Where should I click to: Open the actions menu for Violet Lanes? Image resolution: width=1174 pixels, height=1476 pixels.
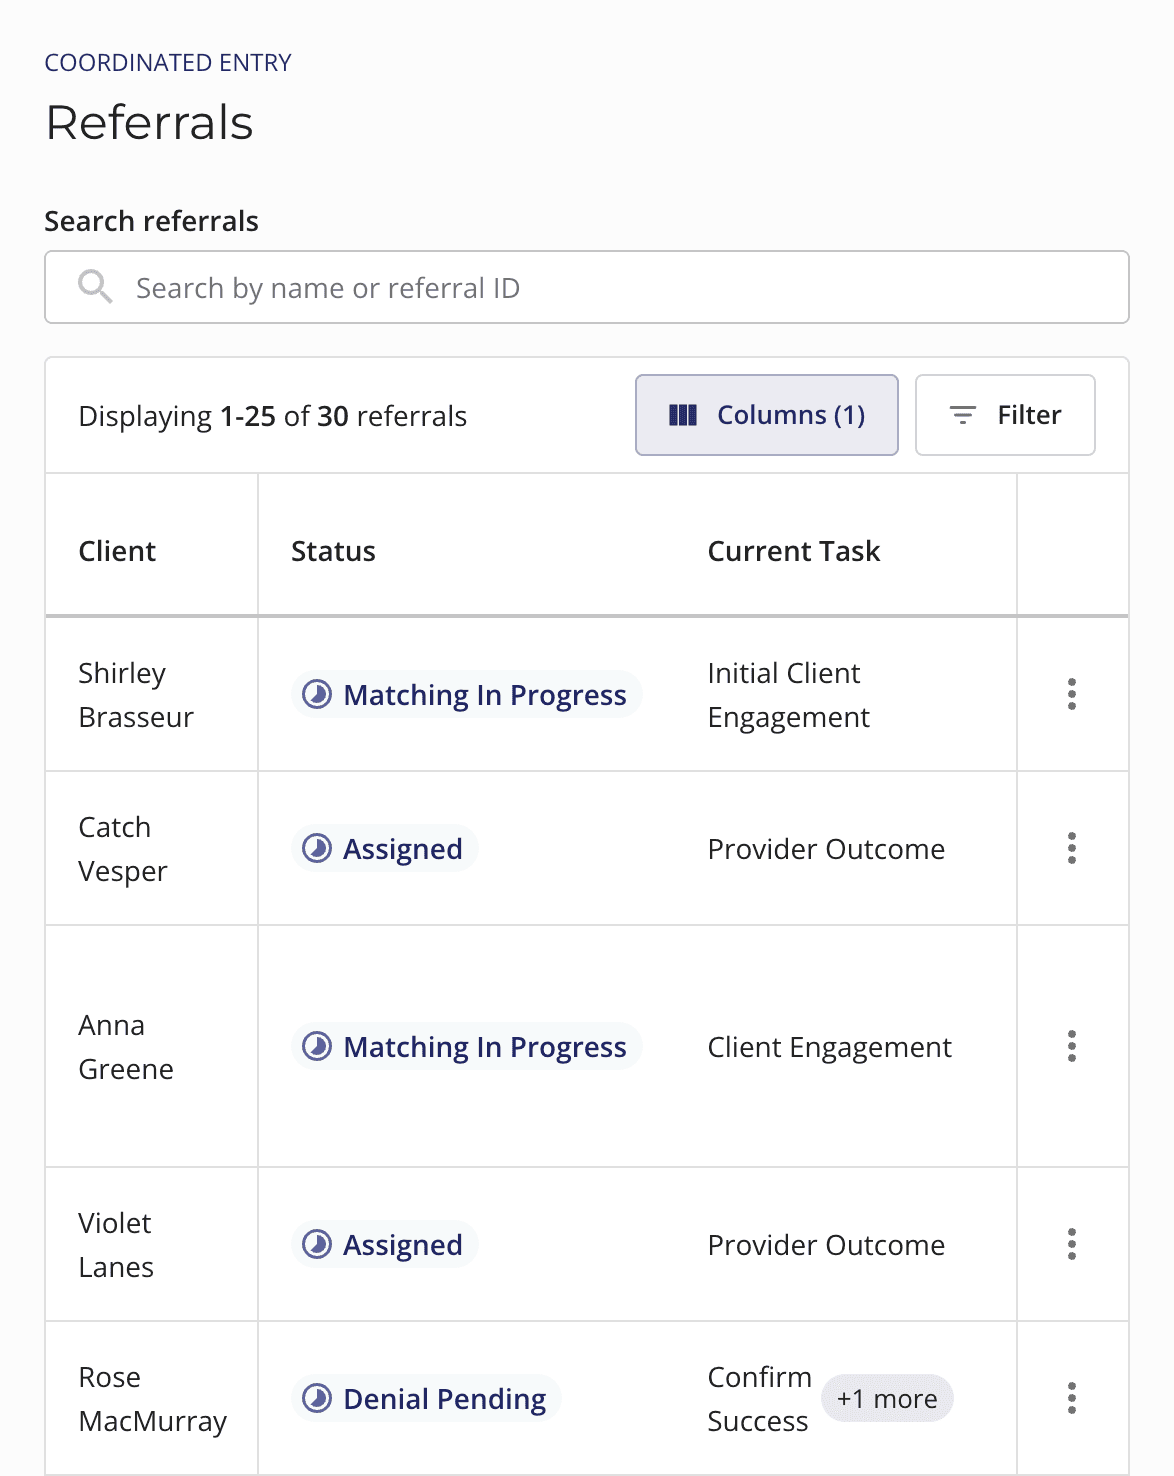click(1071, 1244)
